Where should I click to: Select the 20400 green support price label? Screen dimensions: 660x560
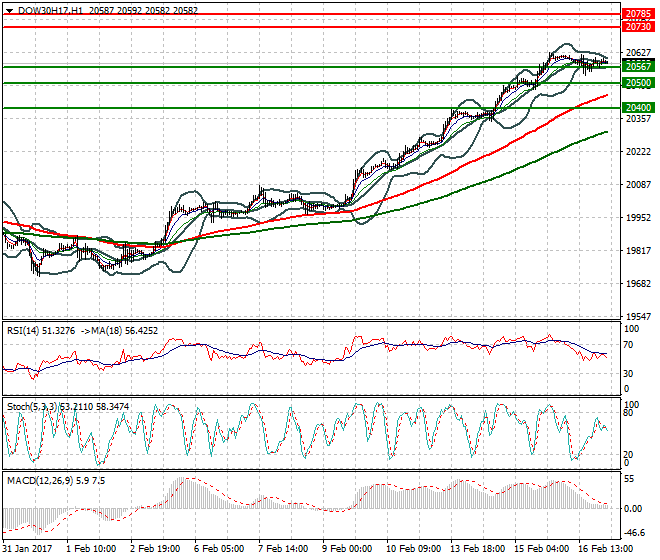638,108
